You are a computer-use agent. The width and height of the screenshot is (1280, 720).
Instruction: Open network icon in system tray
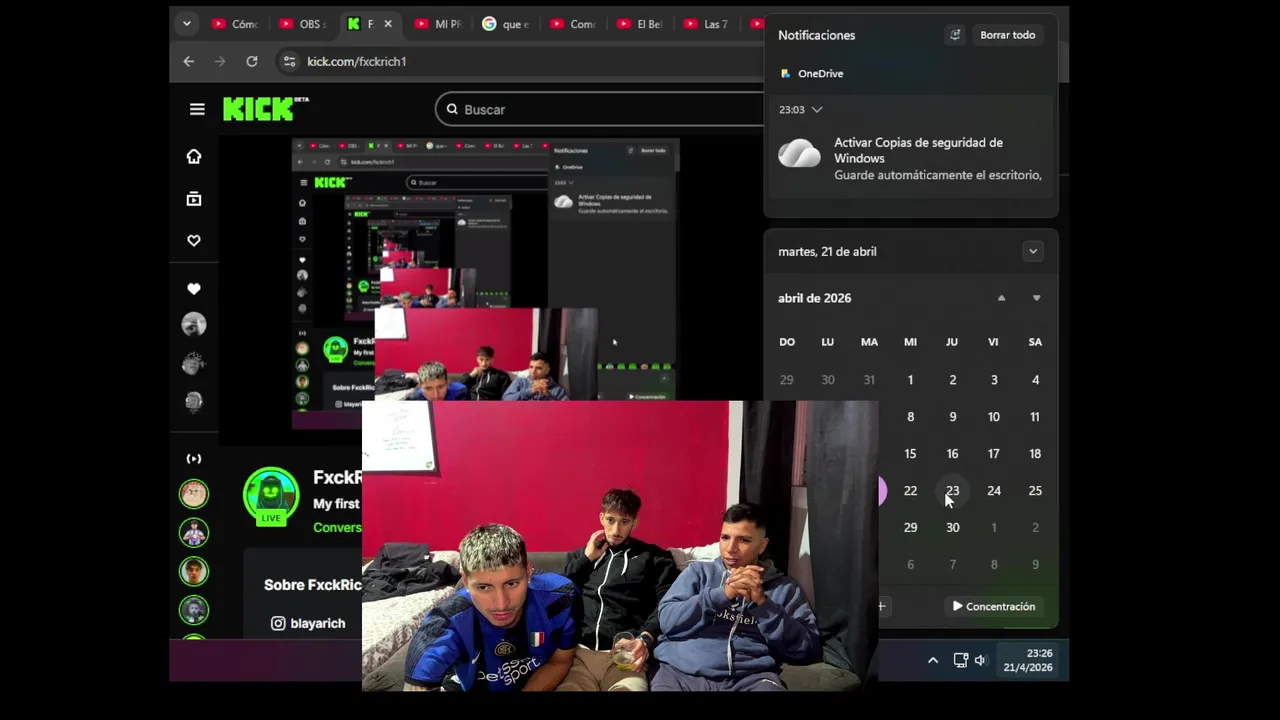click(960, 660)
